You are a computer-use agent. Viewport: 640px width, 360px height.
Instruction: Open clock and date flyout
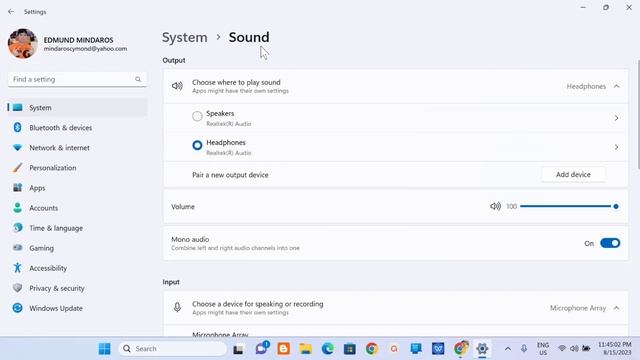[x=615, y=349]
